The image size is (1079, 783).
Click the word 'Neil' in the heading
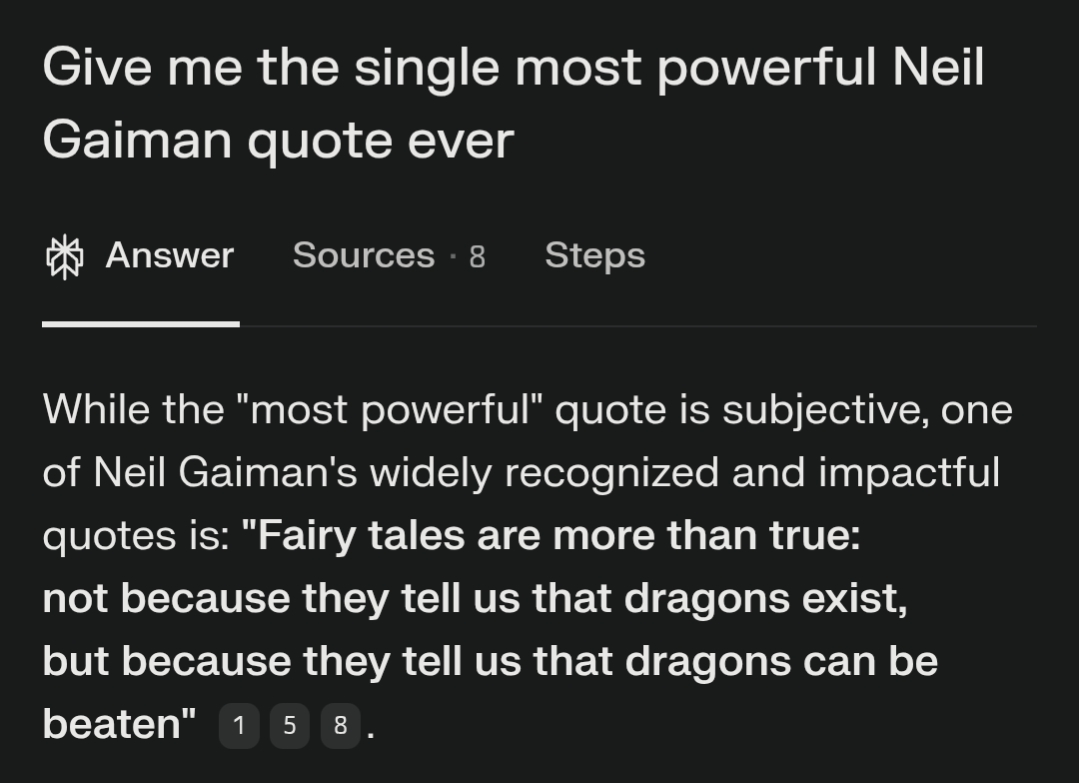pyautogui.click(x=939, y=67)
